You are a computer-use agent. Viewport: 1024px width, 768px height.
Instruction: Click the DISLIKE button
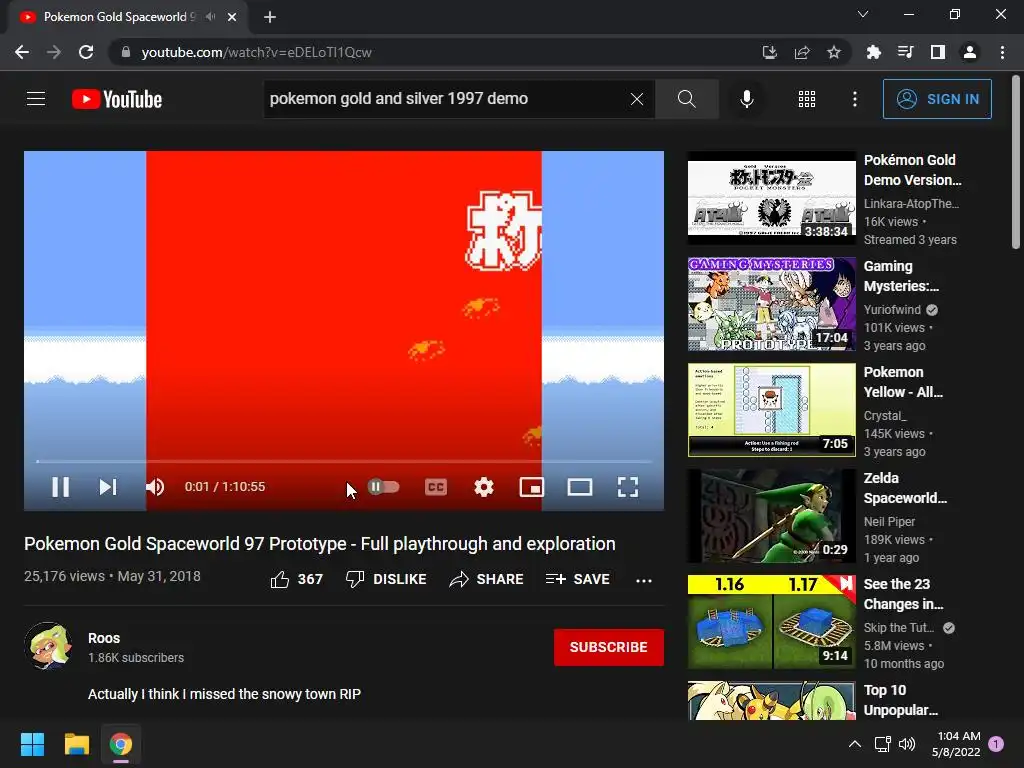(386, 579)
